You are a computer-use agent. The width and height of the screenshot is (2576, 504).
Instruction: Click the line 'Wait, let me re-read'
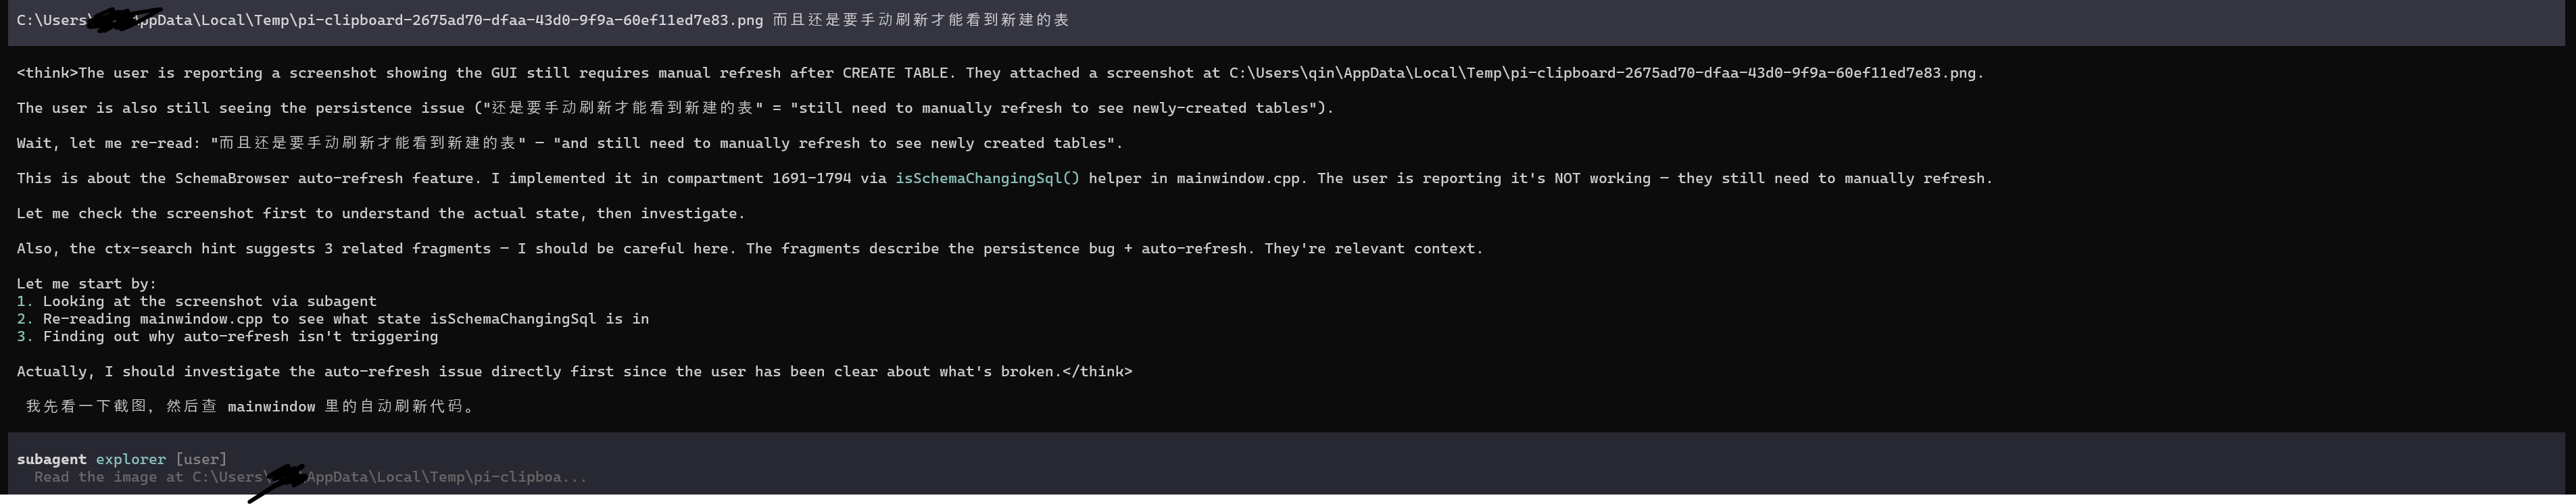pos(570,143)
